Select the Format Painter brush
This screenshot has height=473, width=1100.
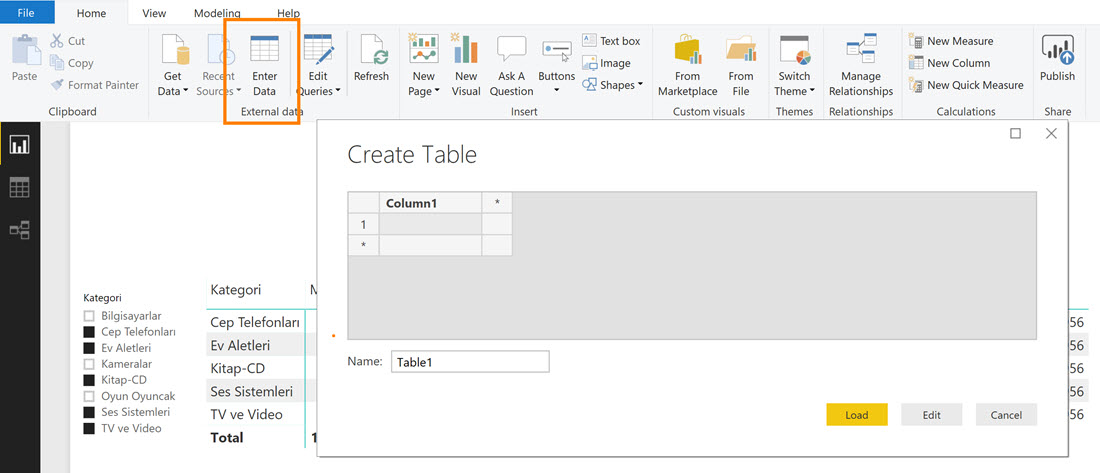[x=57, y=85]
